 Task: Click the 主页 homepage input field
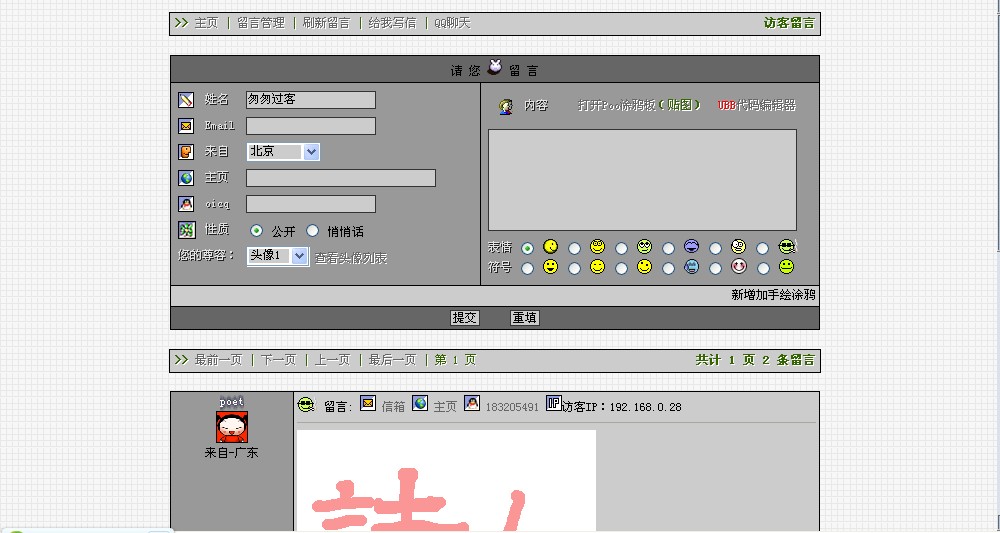[341, 178]
